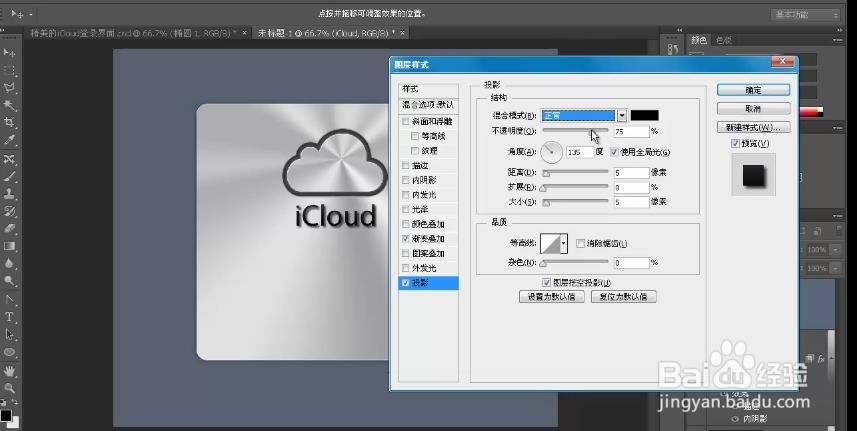The width and height of the screenshot is (857, 431).
Task: Select the Pen tool
Action: (x=9, y=299)
